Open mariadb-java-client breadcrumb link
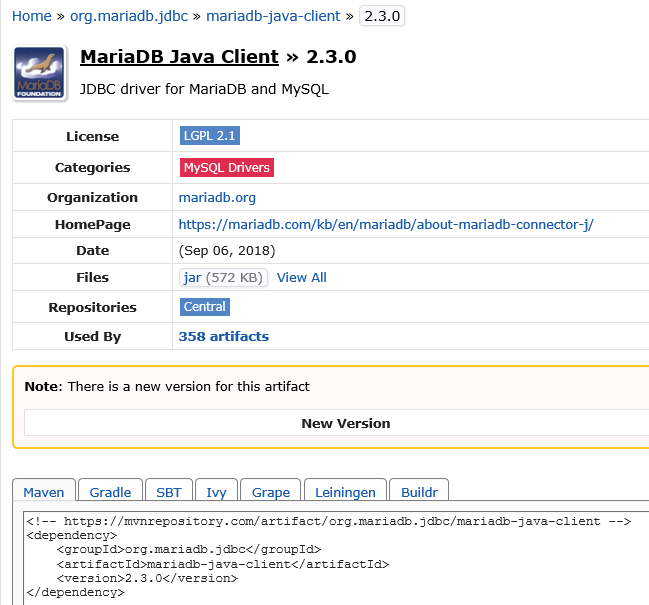Viewport: 649px width, 605px height. [x=273, y=16]
